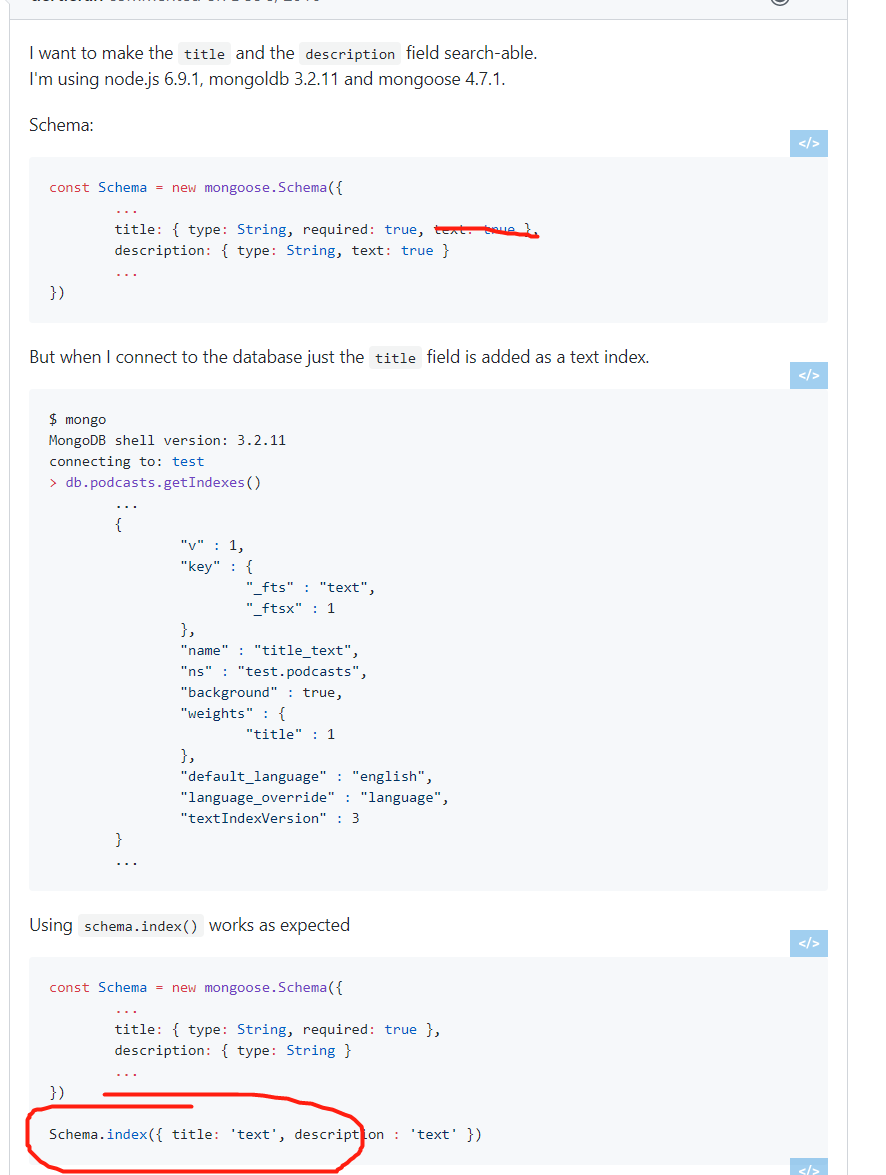Click the '"weights" : {' line

(x=233, y=713)
